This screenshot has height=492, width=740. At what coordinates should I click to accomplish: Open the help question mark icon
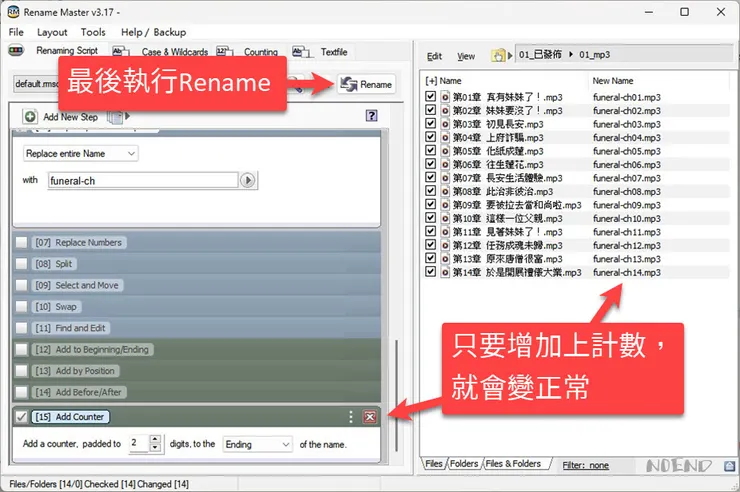click(371, 116)
